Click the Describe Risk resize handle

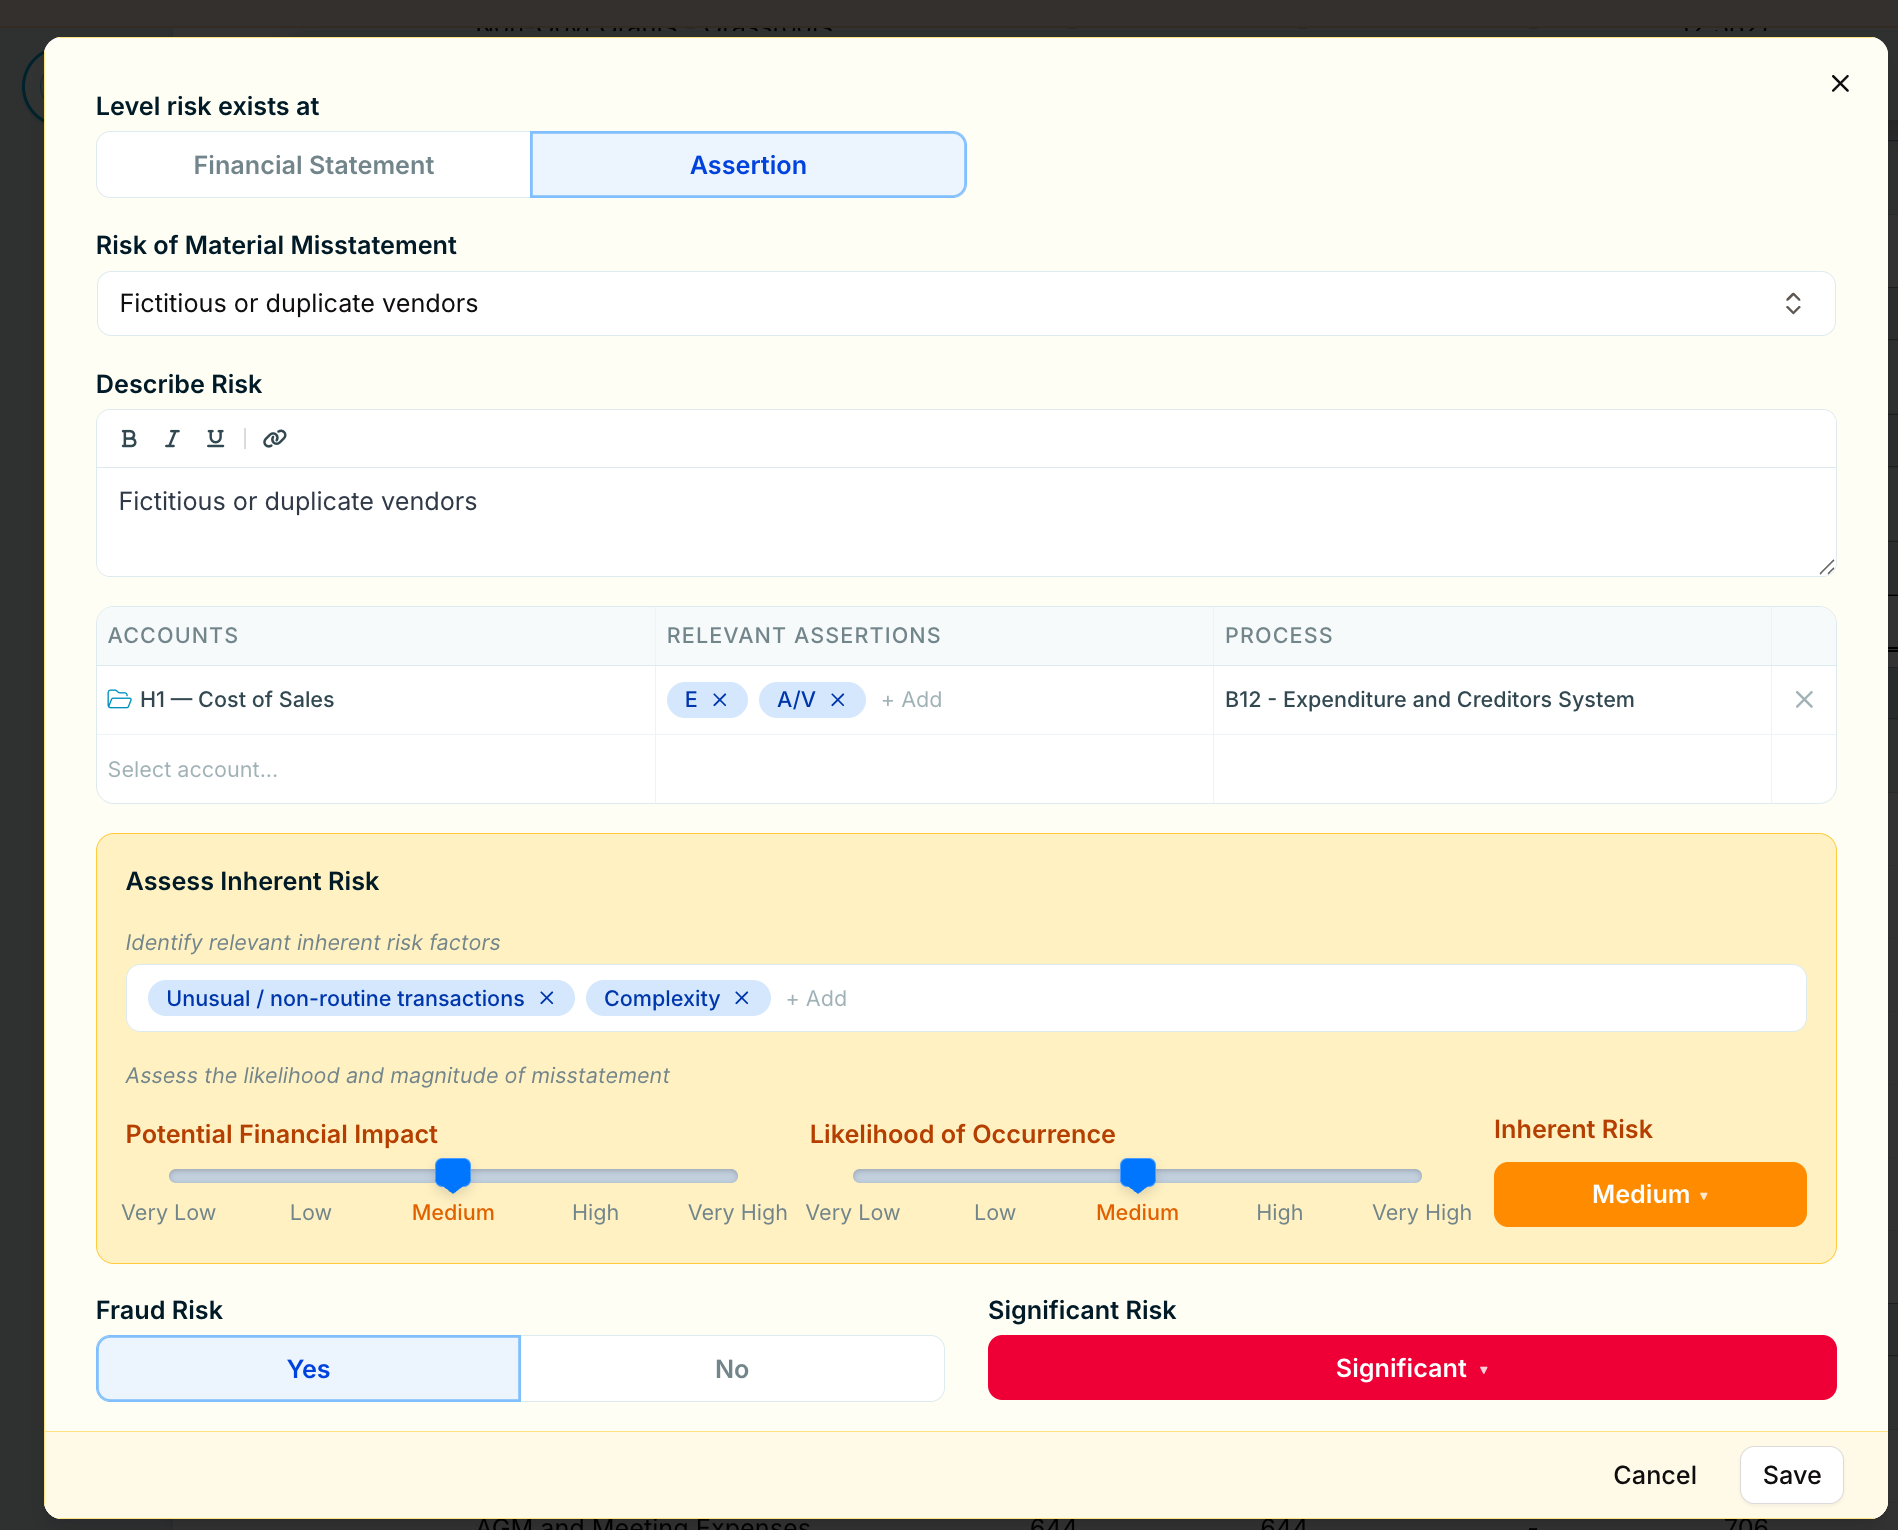pyautogui.click(x=1827, y=567)
